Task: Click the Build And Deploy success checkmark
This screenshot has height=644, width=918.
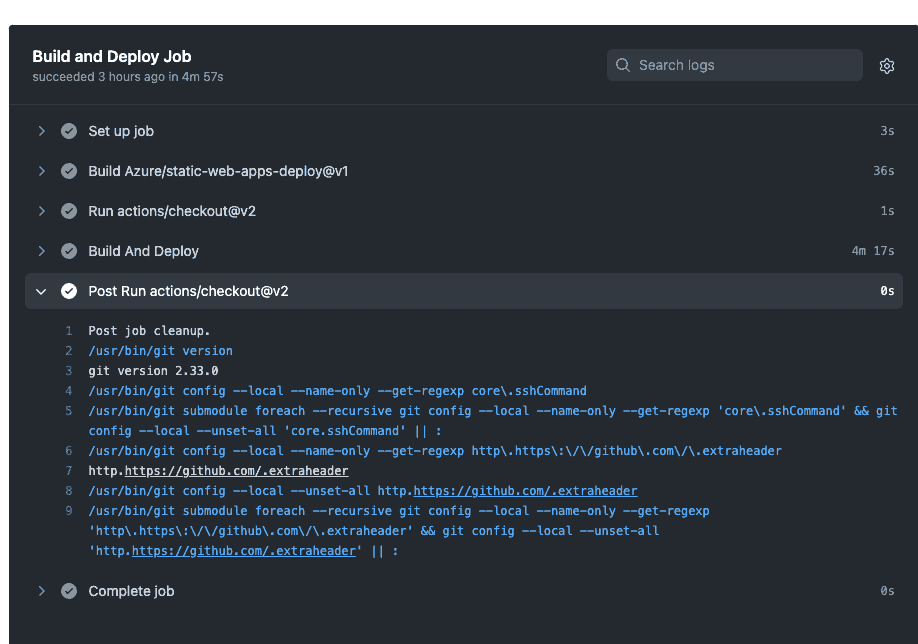Action: 69,251
